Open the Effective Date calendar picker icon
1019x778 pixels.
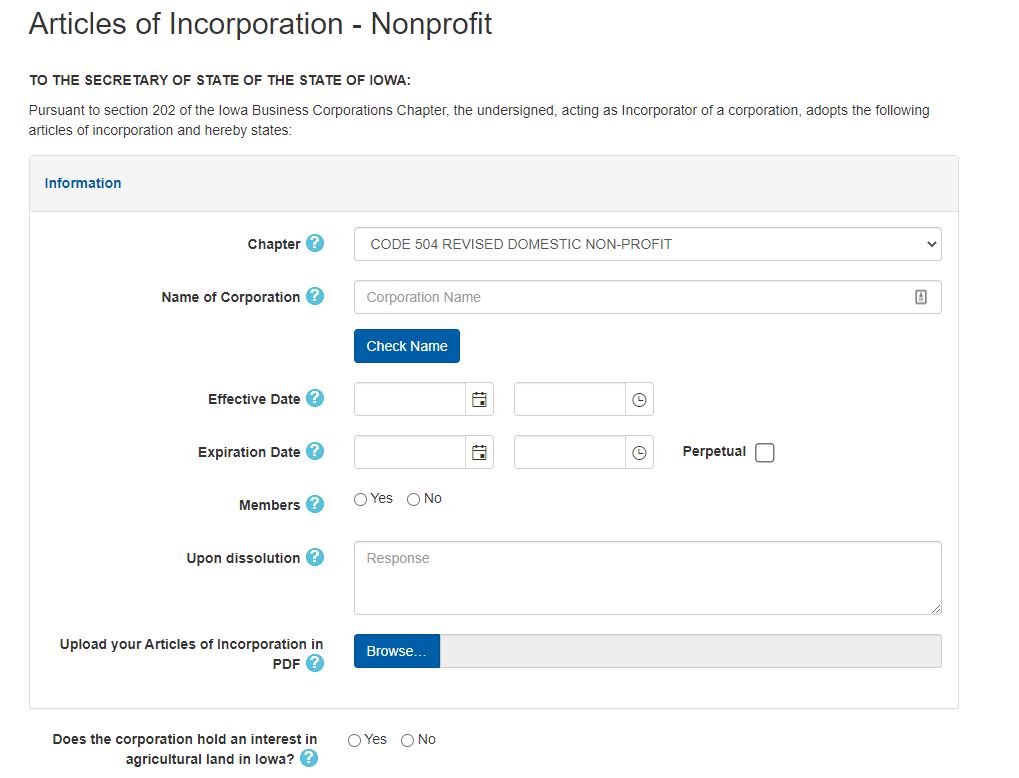(479, 398)
